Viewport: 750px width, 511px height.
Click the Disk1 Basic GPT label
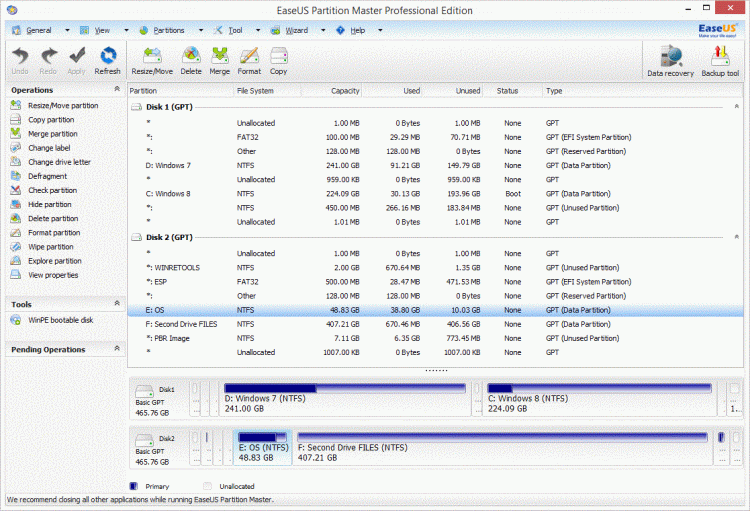click(155, 399)
